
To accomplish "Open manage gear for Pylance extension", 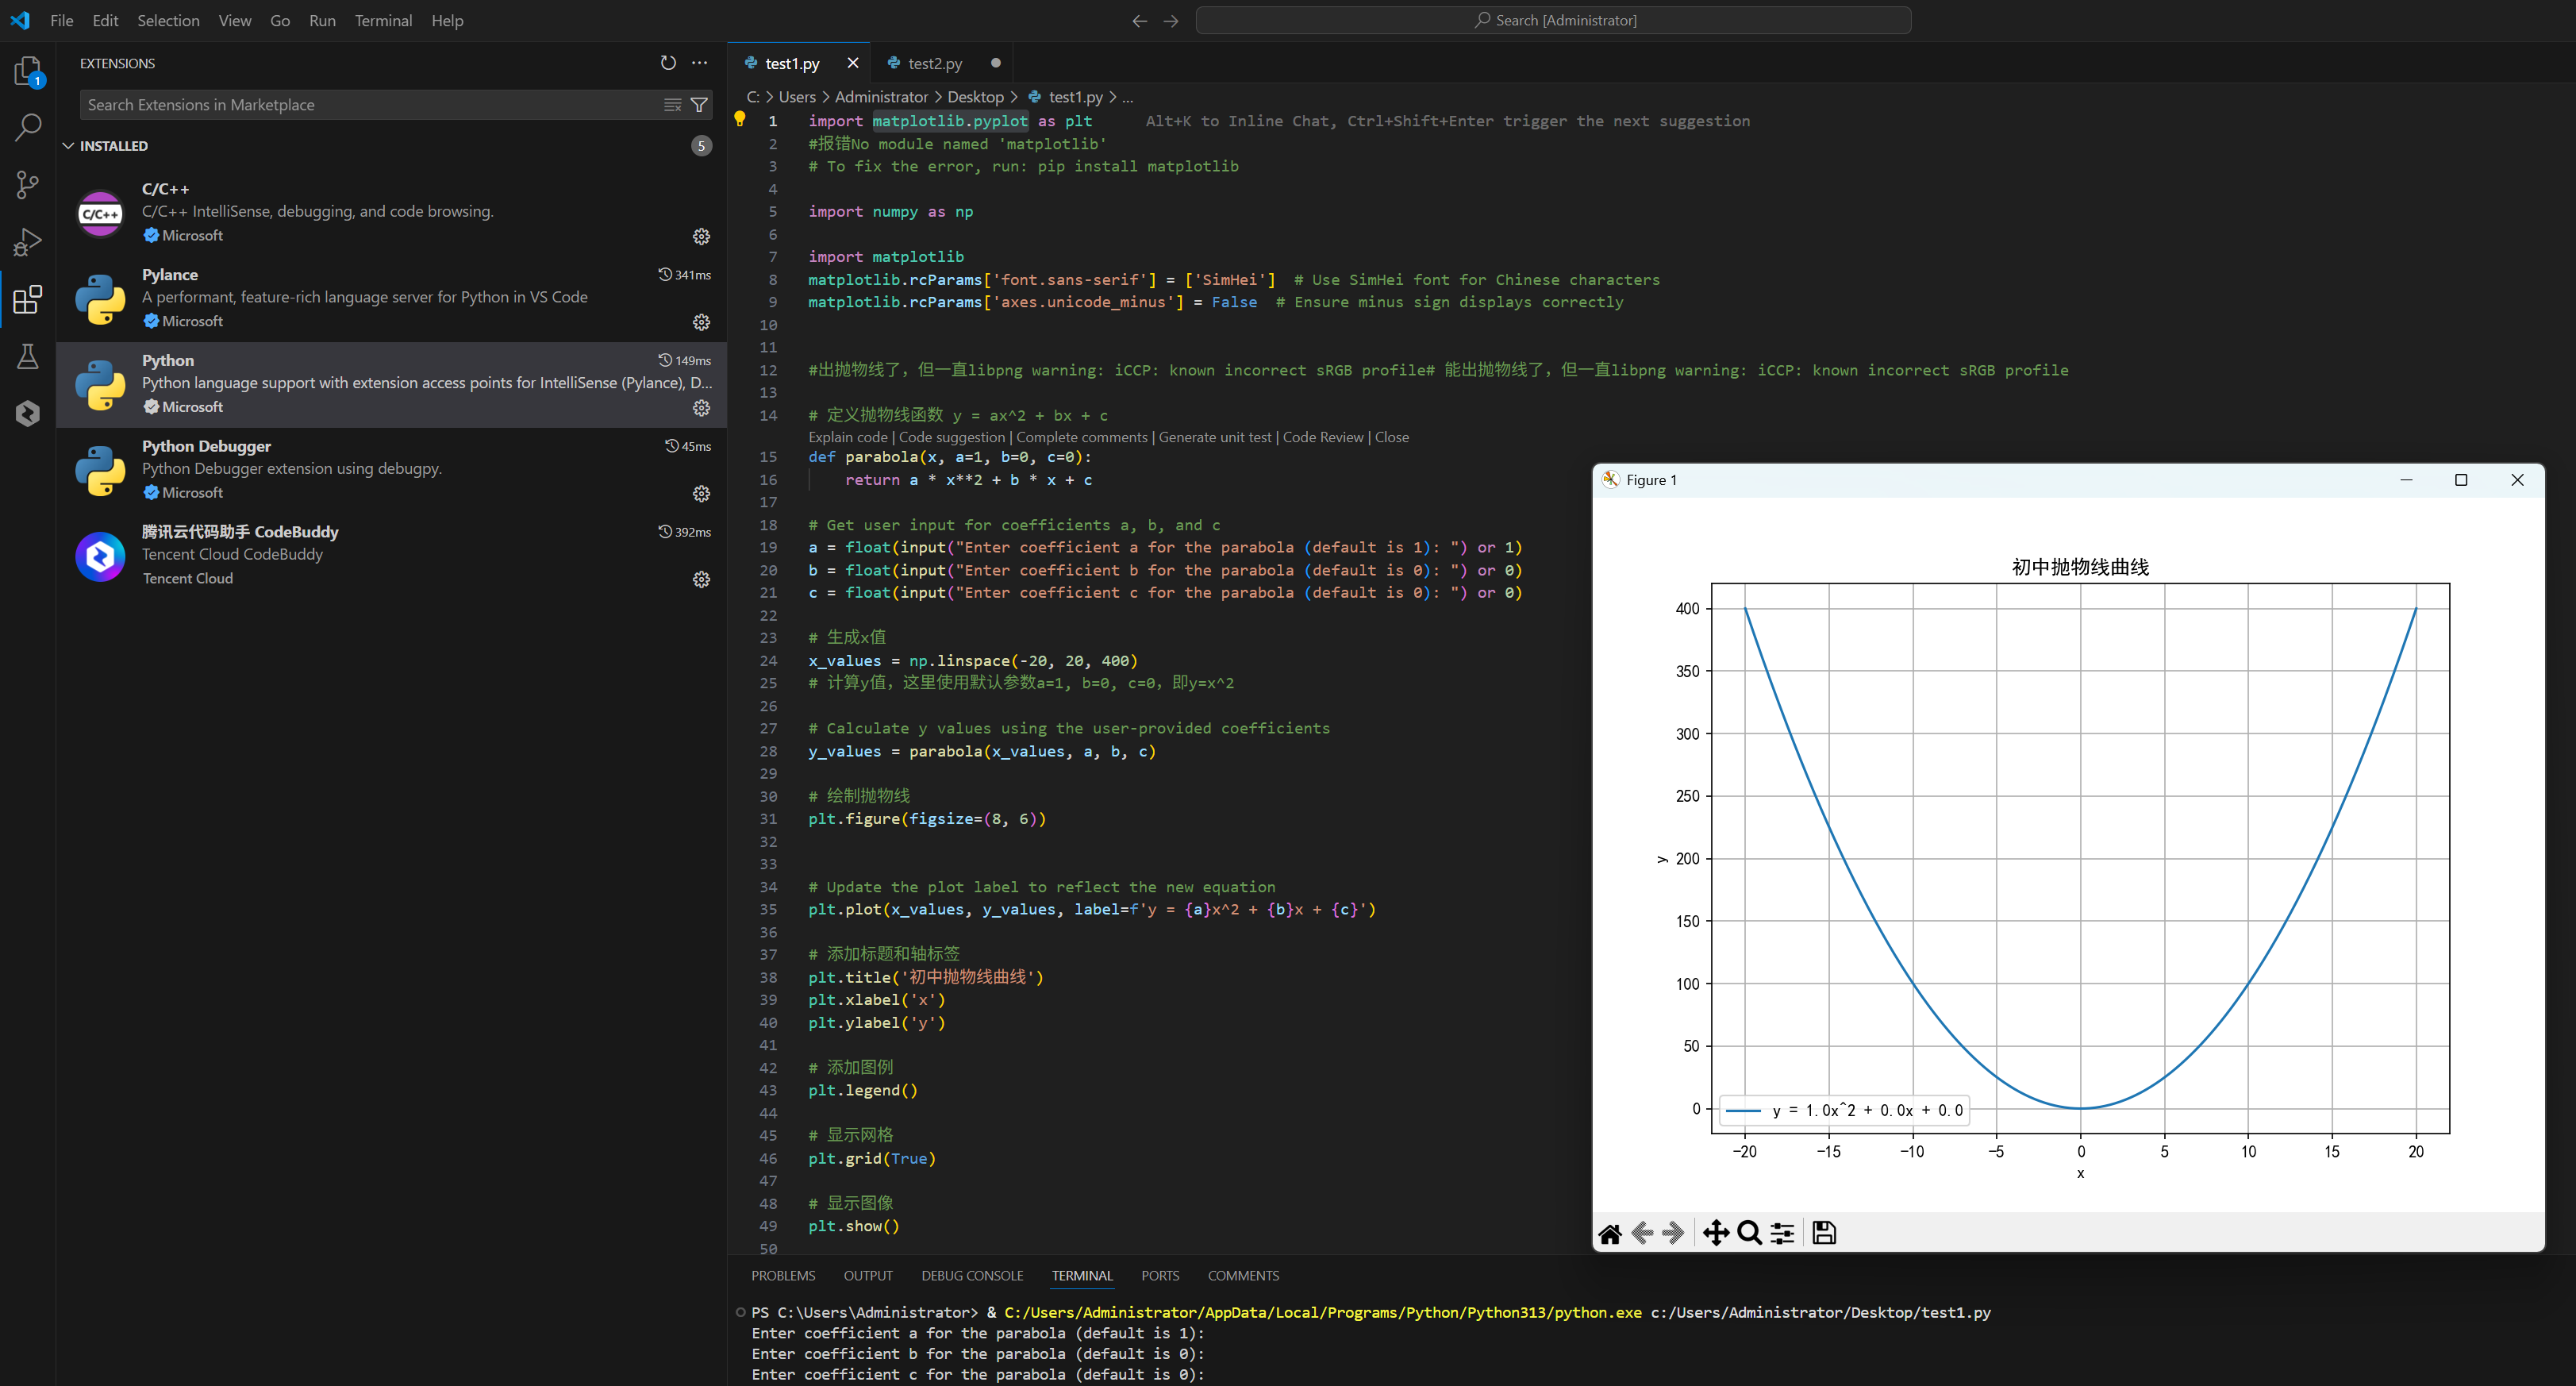I will [701, 322].
